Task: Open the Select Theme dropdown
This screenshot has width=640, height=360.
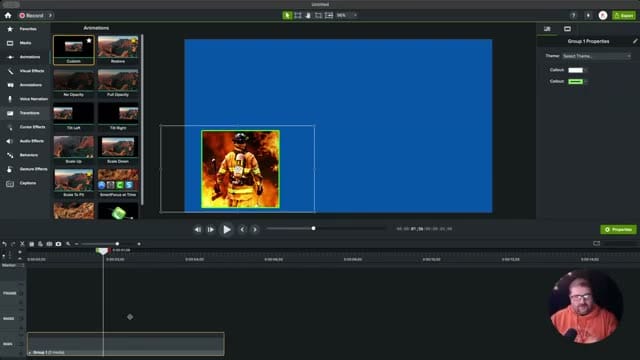Action: point(596,56)
